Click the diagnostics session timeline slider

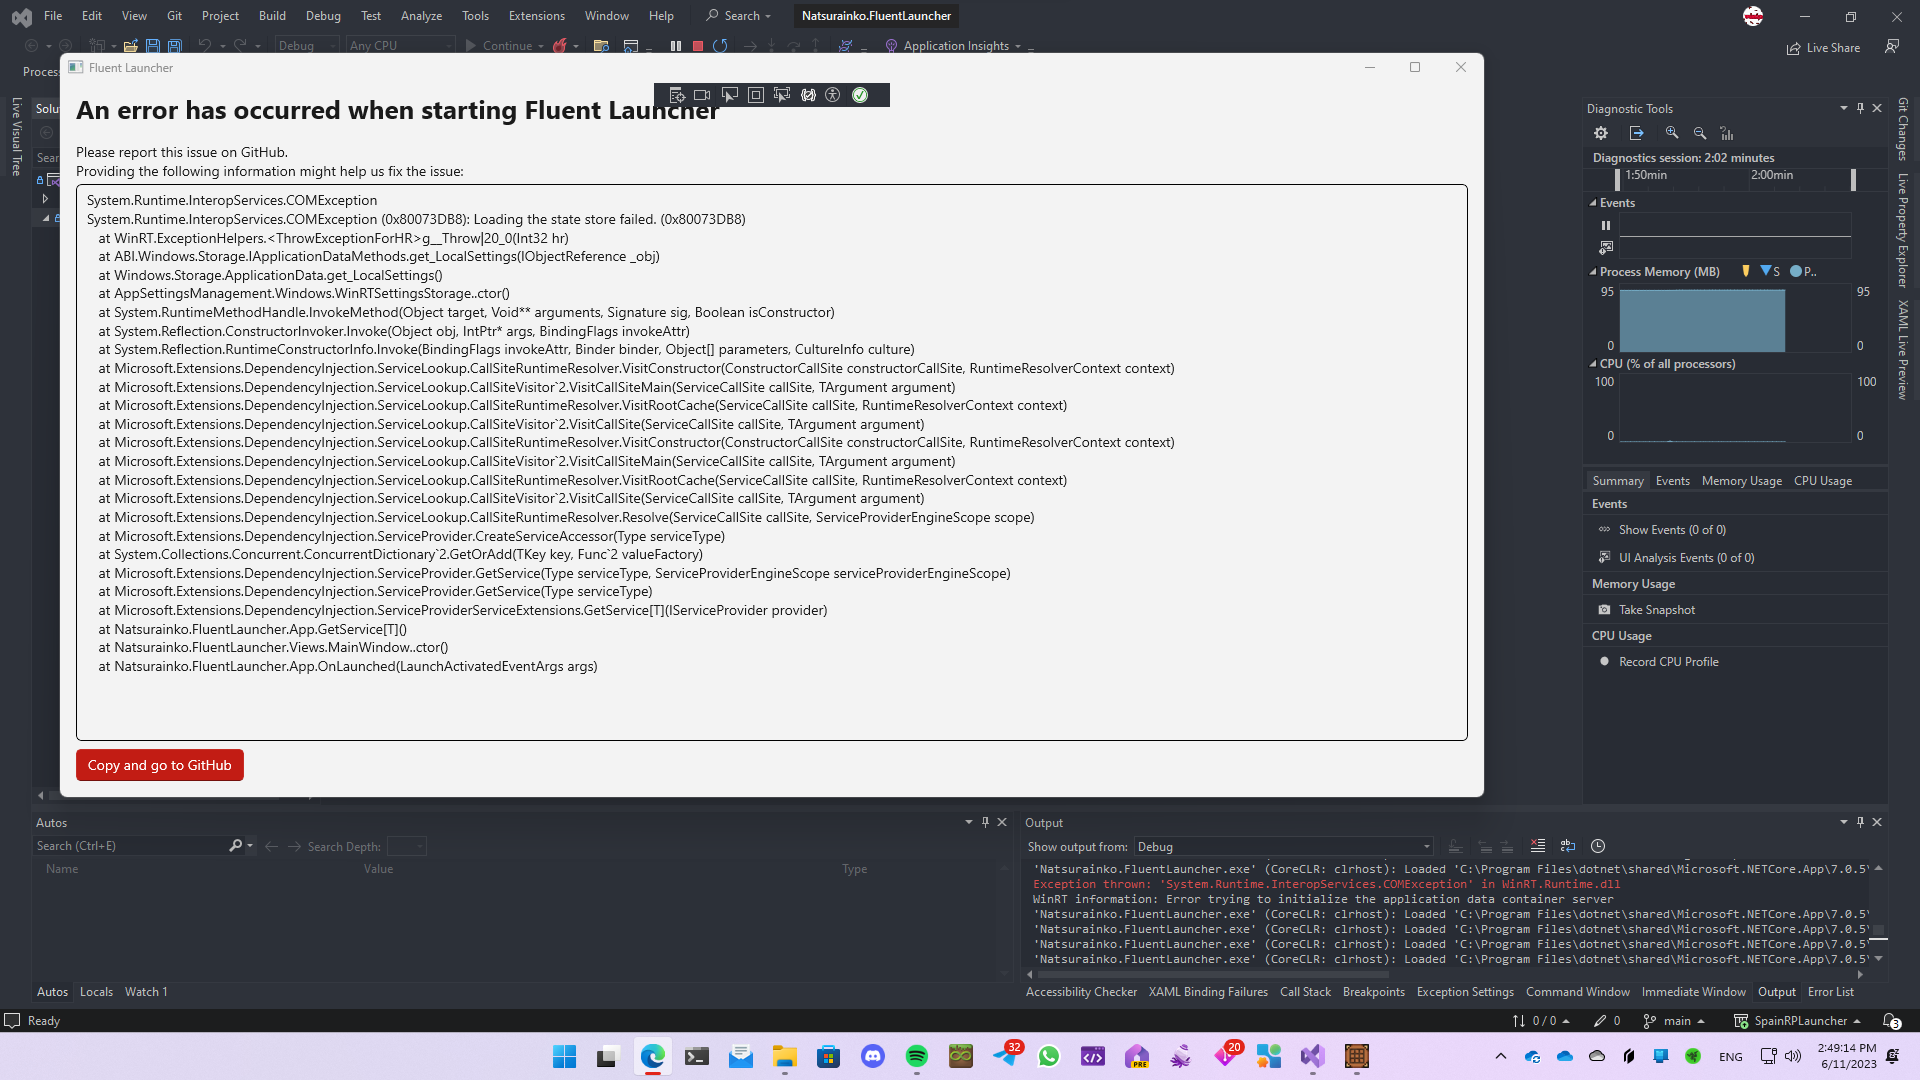coord(1852,180)
